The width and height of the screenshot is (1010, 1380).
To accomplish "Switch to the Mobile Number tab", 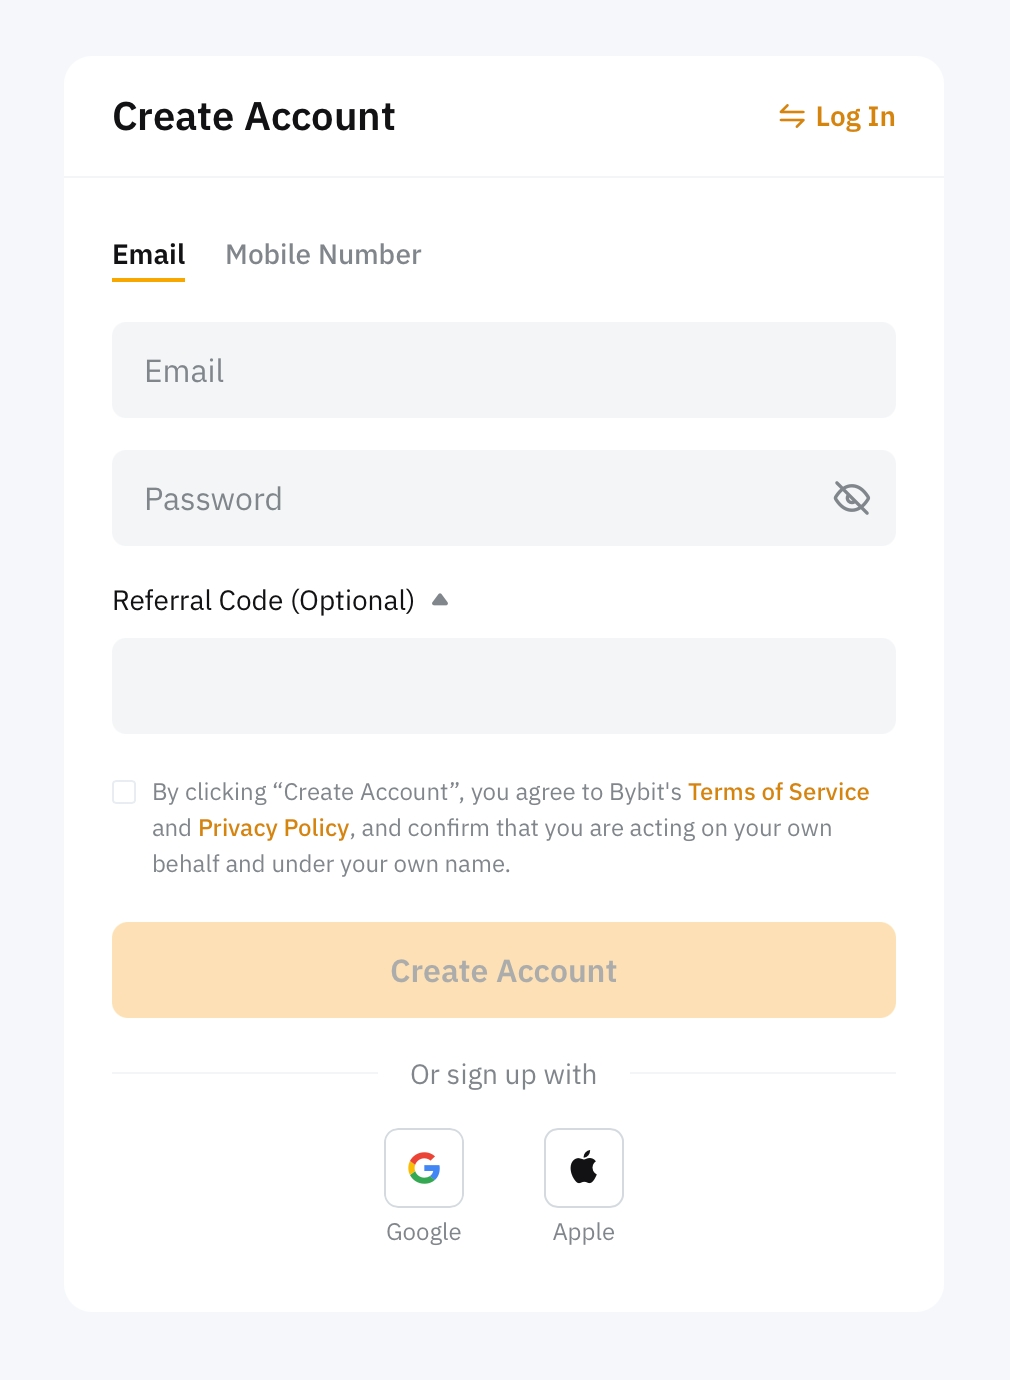I will pyautogui.click(x=323, y=255).
